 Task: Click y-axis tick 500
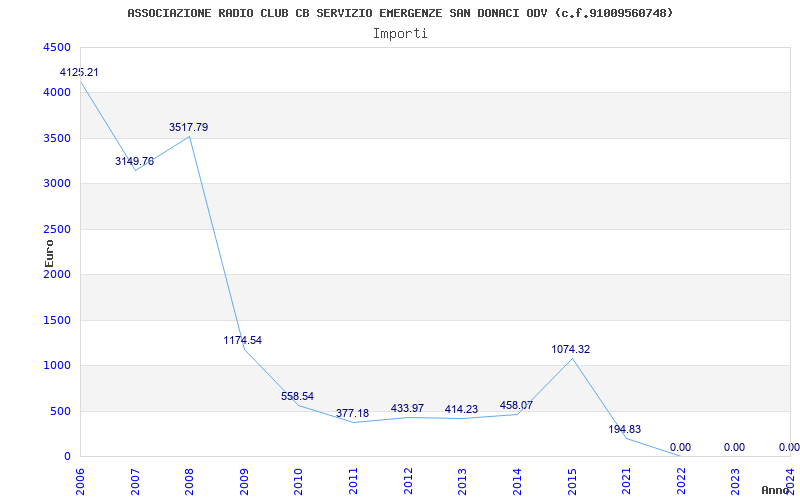click(x=61, y=411)
